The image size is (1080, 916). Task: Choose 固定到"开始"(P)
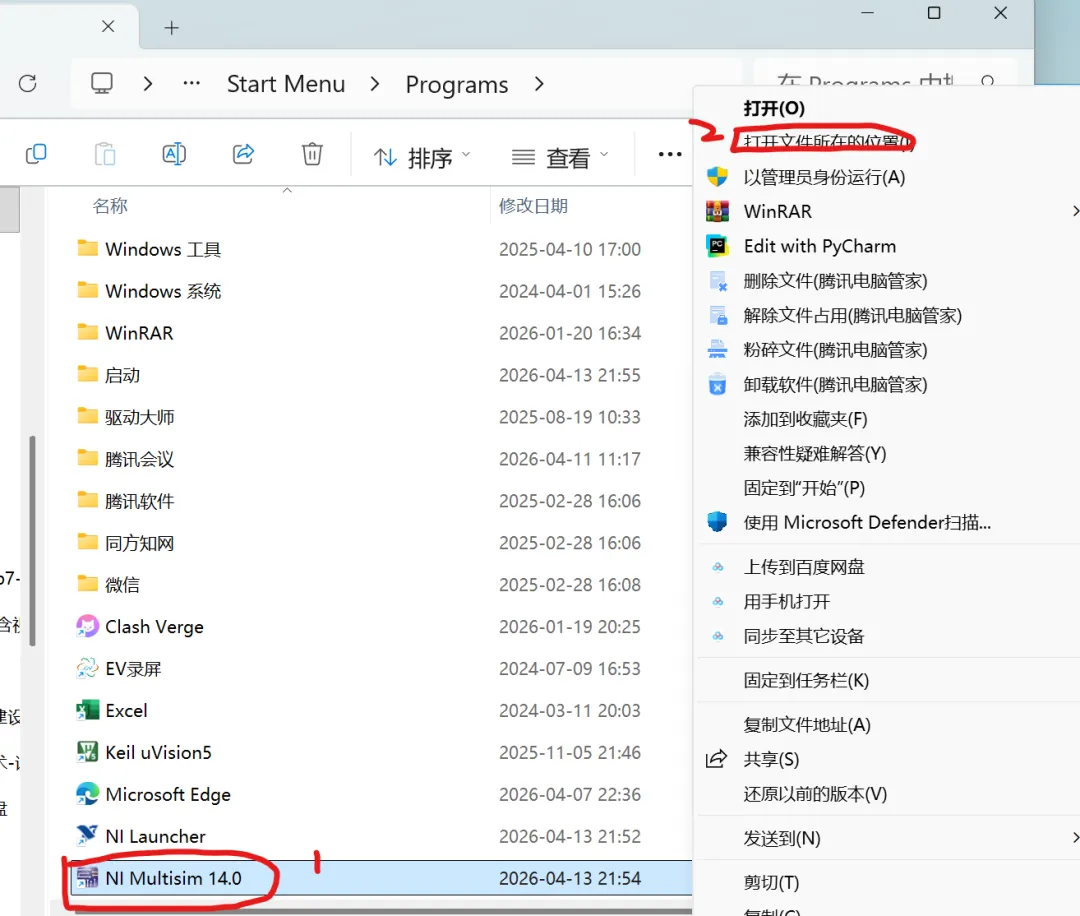pos(804,488)
